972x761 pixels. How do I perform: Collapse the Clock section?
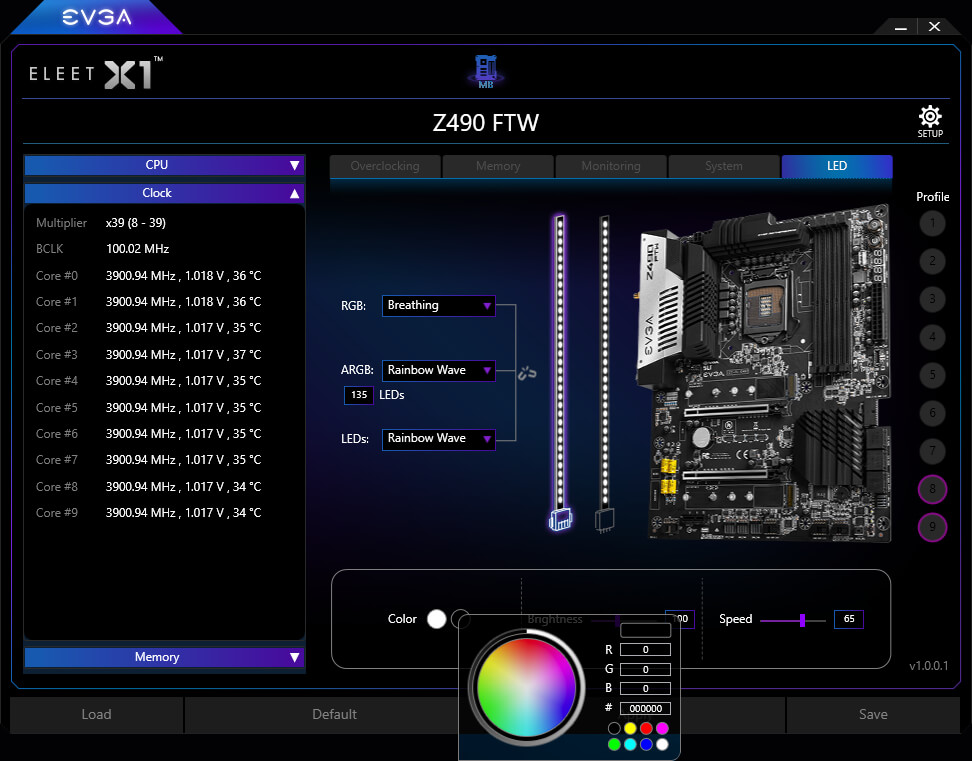click(x=164, y=193)
